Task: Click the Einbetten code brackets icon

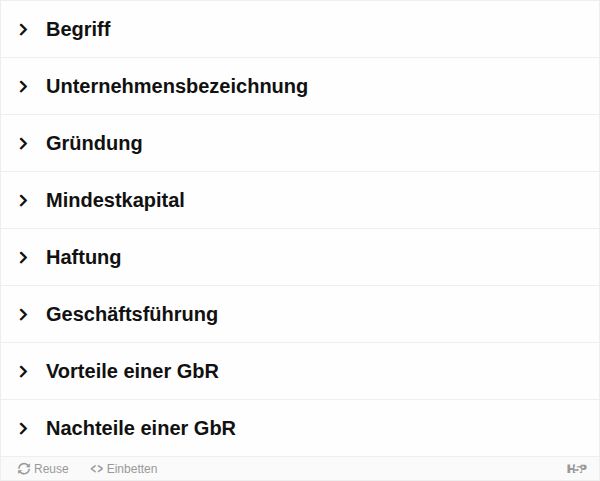Action: (96, 469)
